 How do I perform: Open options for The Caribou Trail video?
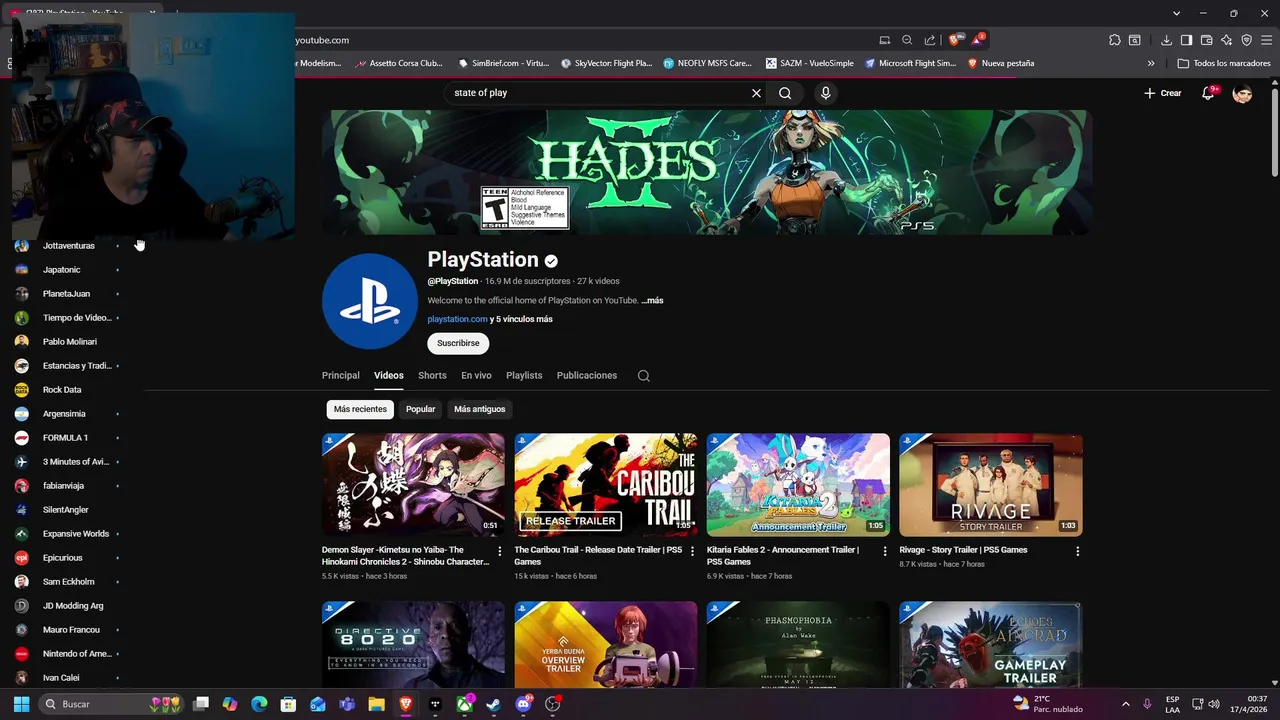[692, 551]
